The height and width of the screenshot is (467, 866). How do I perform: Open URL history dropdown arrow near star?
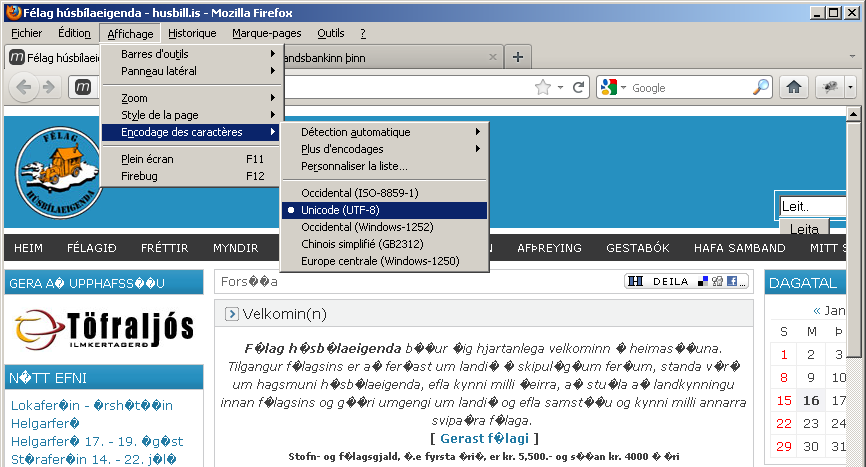[560, 87]
